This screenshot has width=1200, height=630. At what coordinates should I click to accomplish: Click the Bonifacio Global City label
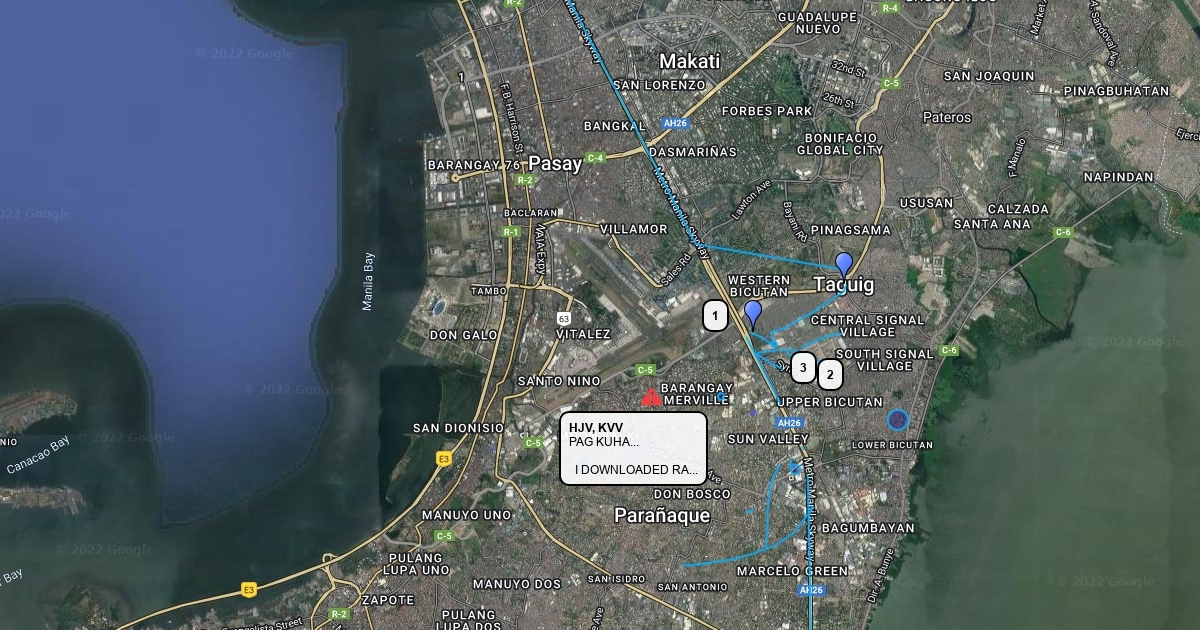[x=840, y=144]
